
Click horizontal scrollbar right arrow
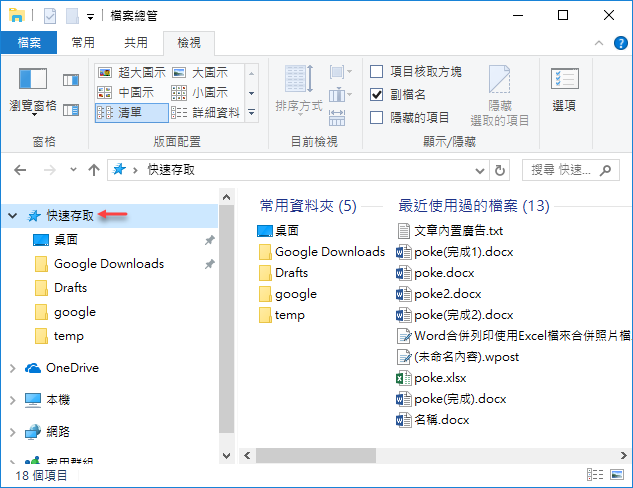pos(624,455)
